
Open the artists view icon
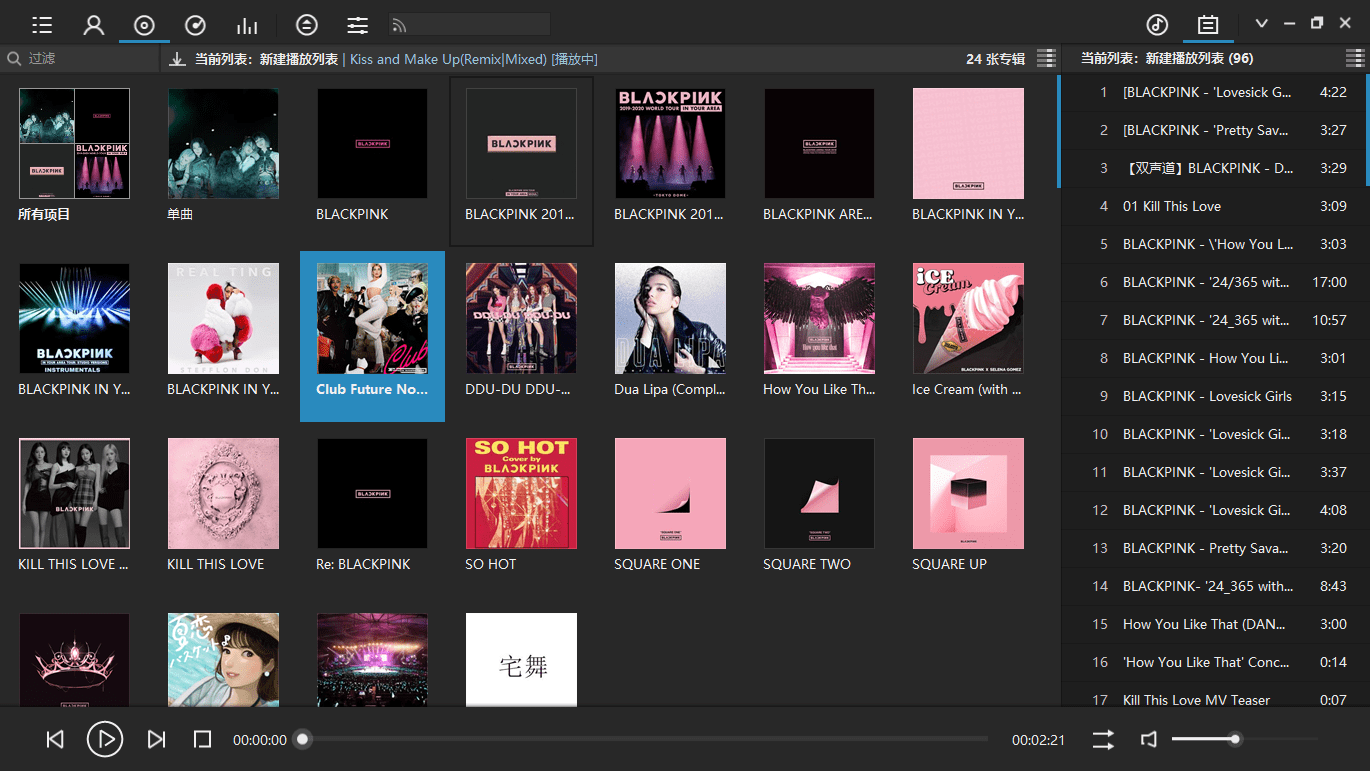click(x=93, y=25)
